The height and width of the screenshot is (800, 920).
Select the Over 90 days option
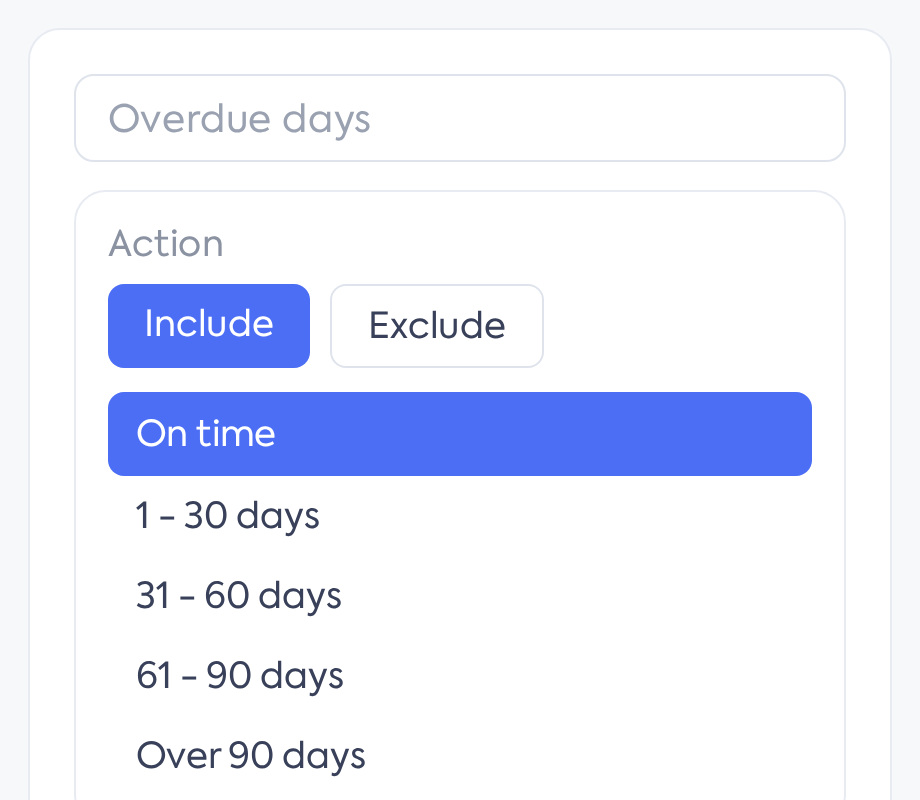pos(459,755)
